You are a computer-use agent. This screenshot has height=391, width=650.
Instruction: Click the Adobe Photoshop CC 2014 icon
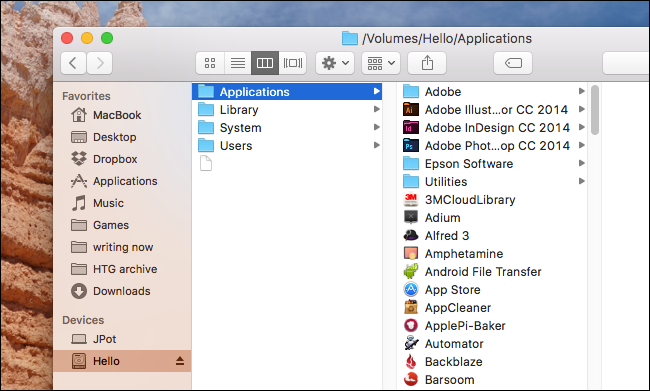(411, 146)
